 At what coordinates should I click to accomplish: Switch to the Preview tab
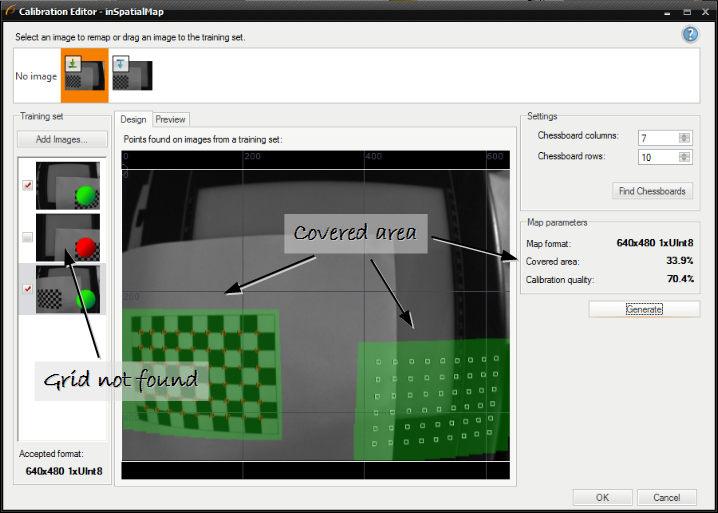pos(170,119)
